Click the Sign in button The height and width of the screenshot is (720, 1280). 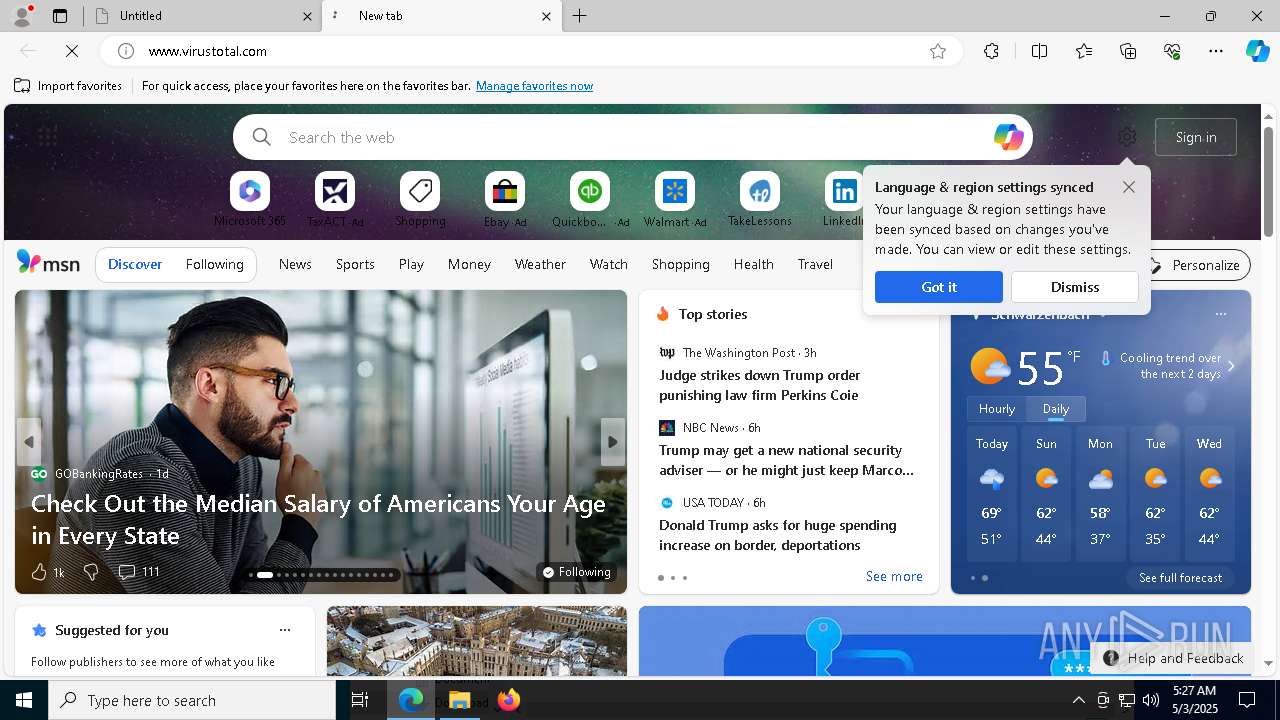click(1196, 137)
